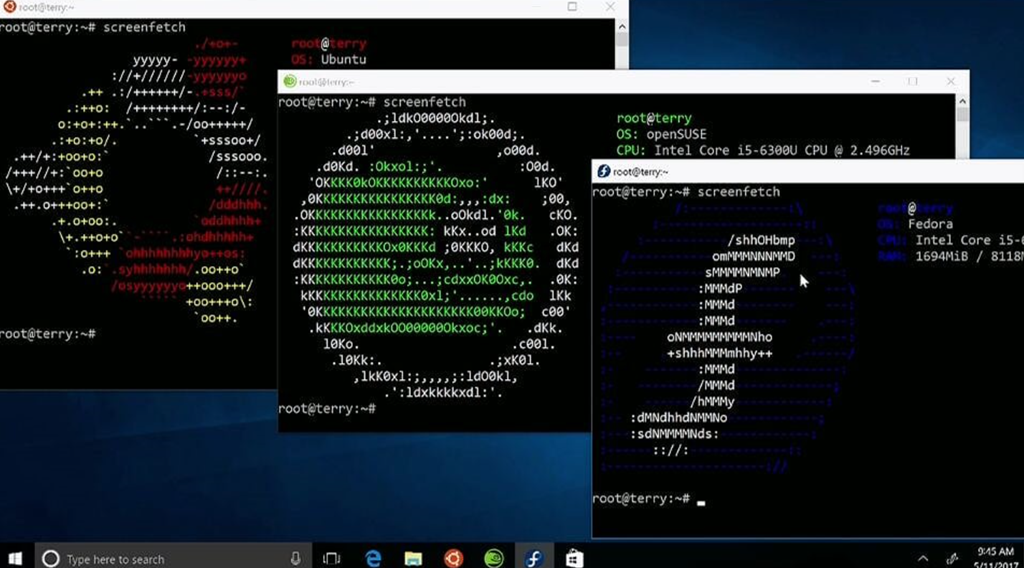Click "OS: Ubuntu" in the Ubuntu terminal
This screenshot has height=568, width=1024.
click(x=328, y=59)
